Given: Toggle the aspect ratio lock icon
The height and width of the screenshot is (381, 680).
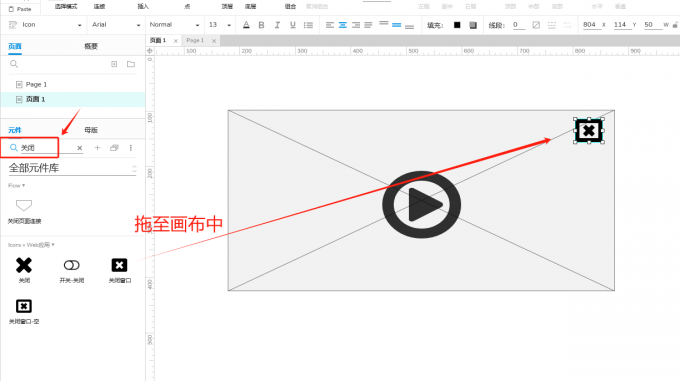Looking at the screenshot, I should [x=675, y=25].
